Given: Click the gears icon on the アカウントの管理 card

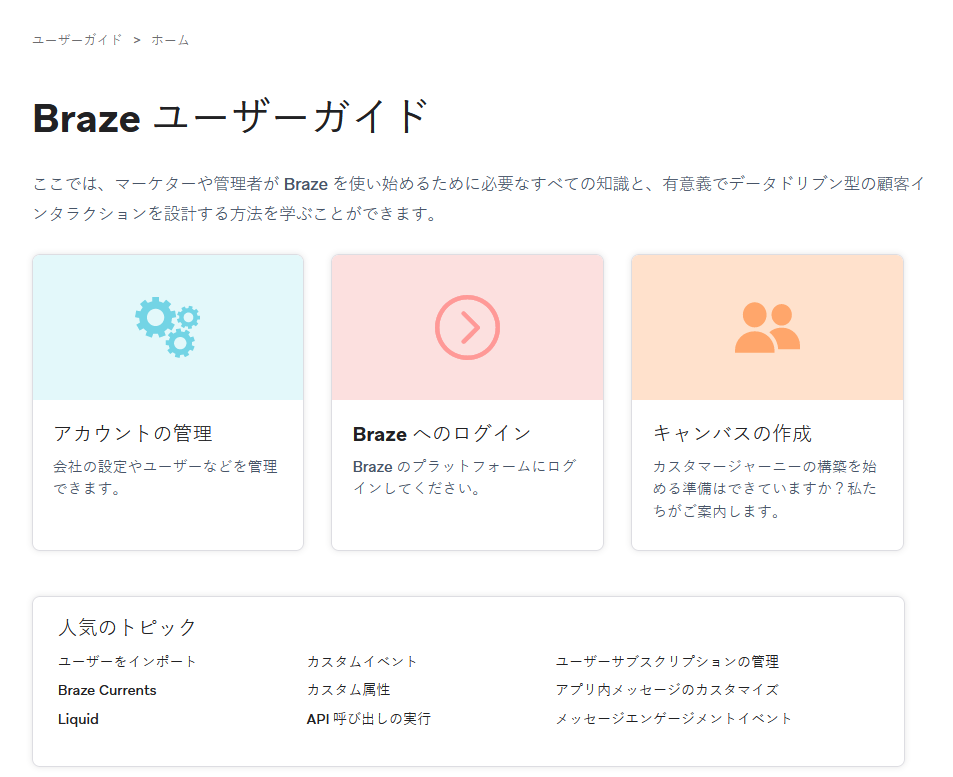Looking at the screenshot, I should (x=168, y=327).
